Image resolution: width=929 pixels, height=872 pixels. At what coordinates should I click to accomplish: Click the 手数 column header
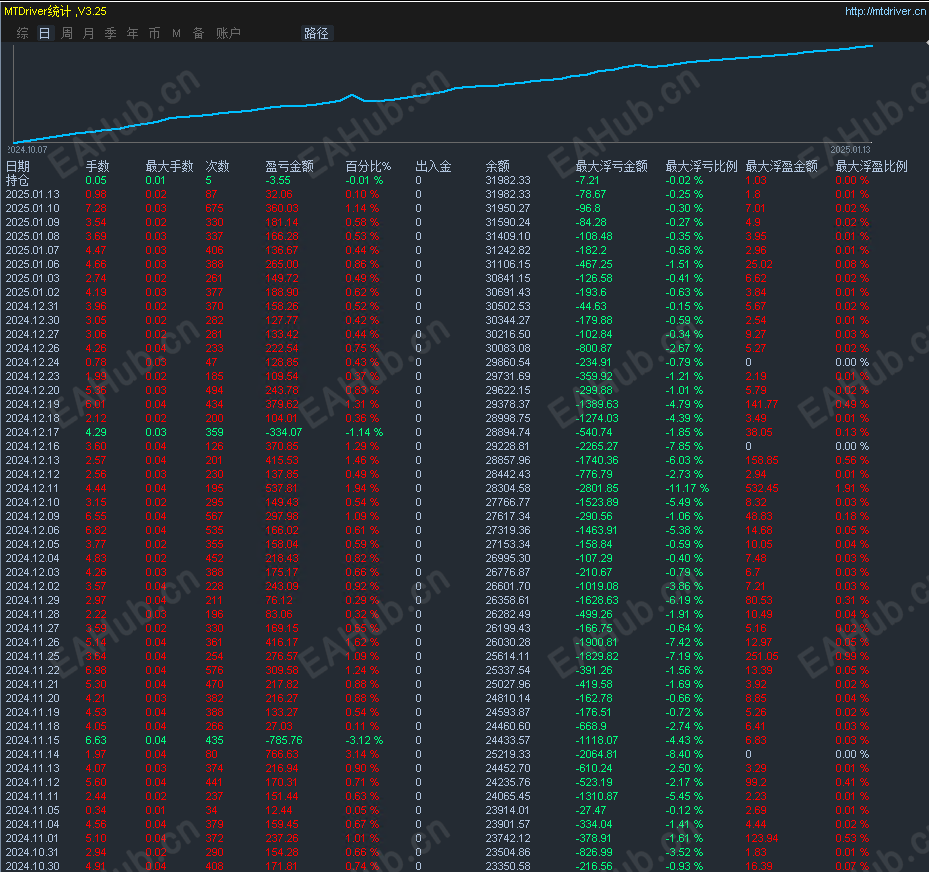97,166
